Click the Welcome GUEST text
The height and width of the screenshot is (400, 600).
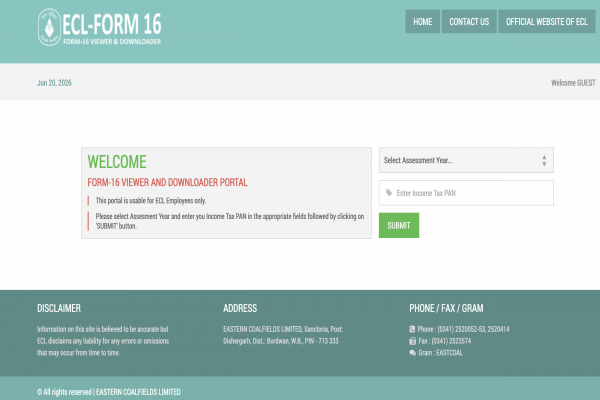573,83
